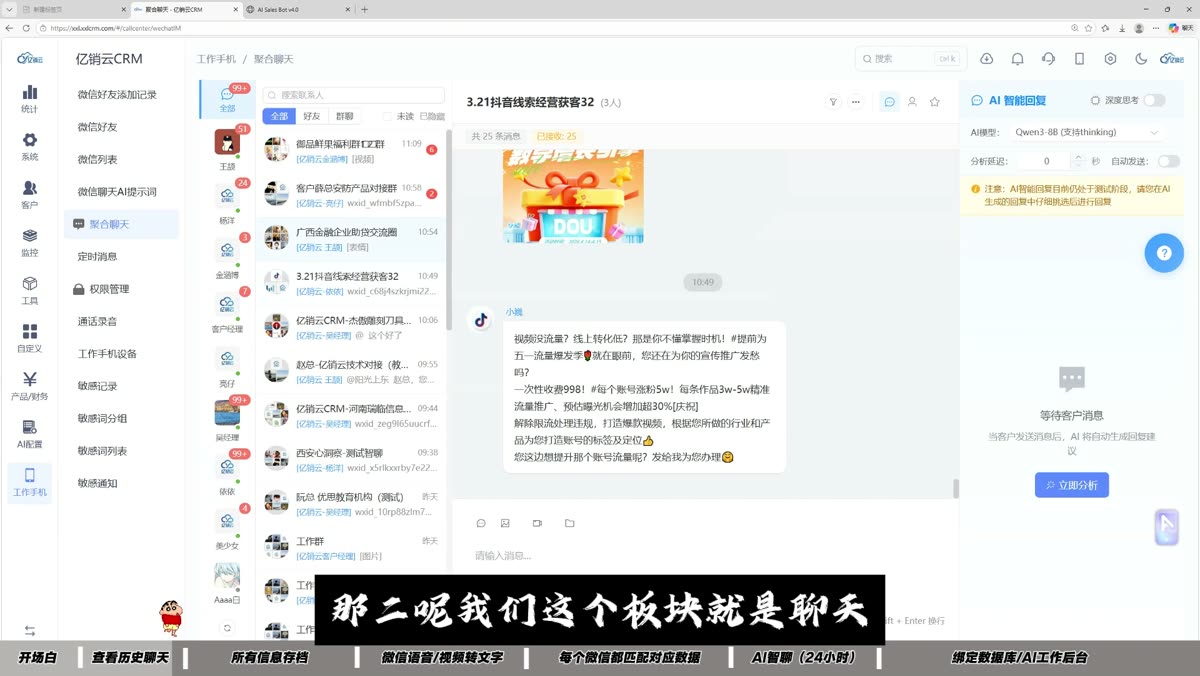Open the hexagon settings icon in the header
1200x676 pixels.
[x=1110, y=59]
